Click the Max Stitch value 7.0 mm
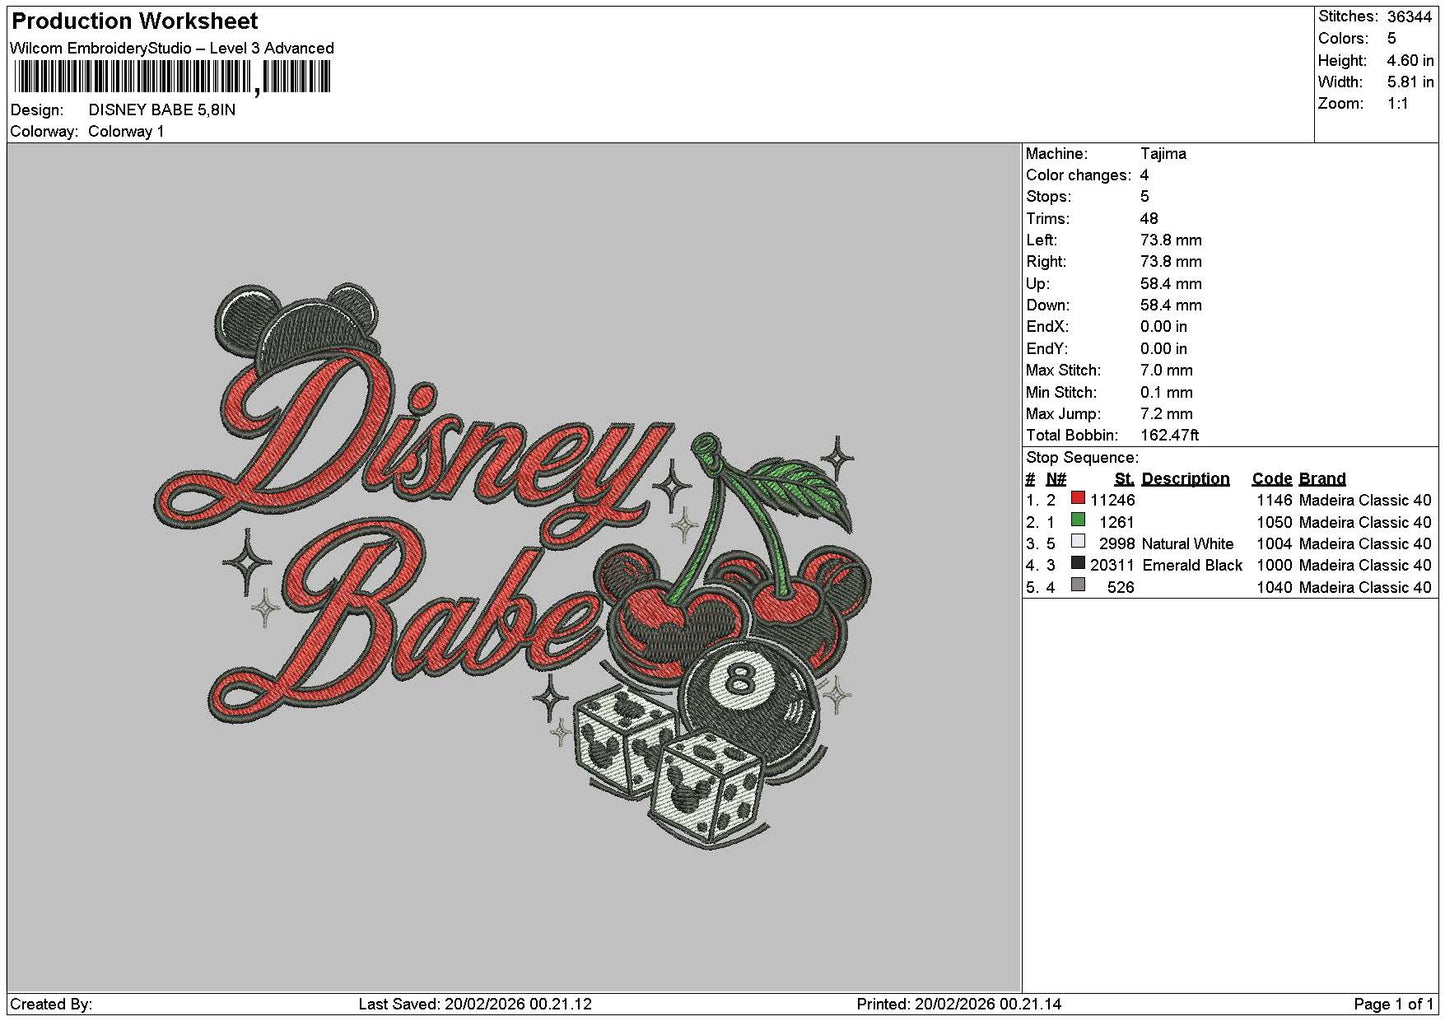The image size is (1445, 1021). [x=1166, y=371]
